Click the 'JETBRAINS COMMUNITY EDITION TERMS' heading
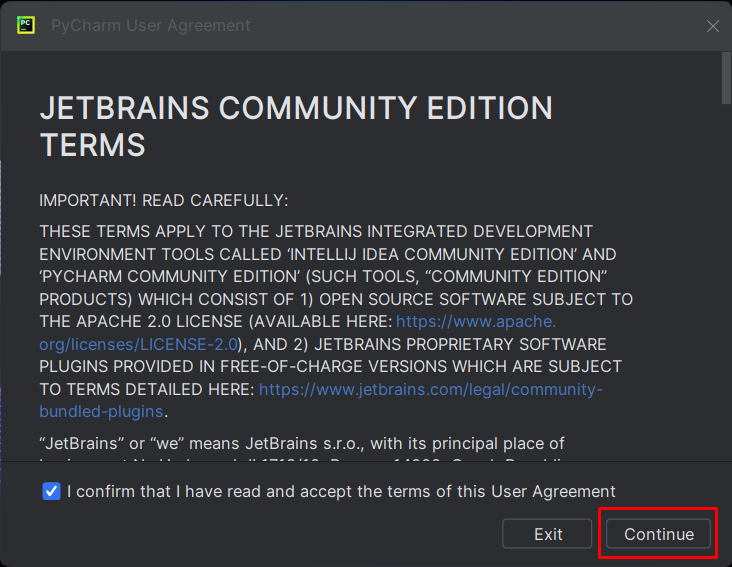Image resolution: width=732 pixels, height=567 pixels. point(296,126)
